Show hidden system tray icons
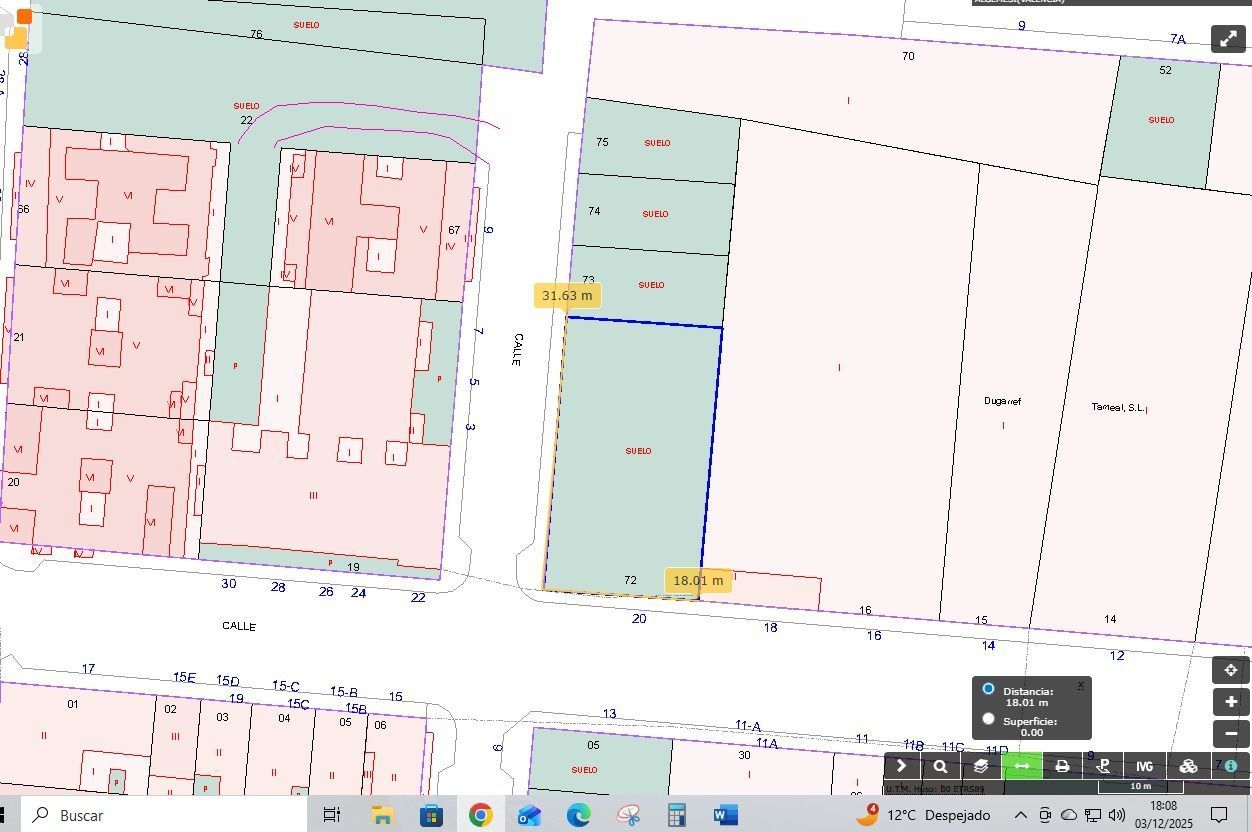The image size is (1252, 832). (1020, 815)
